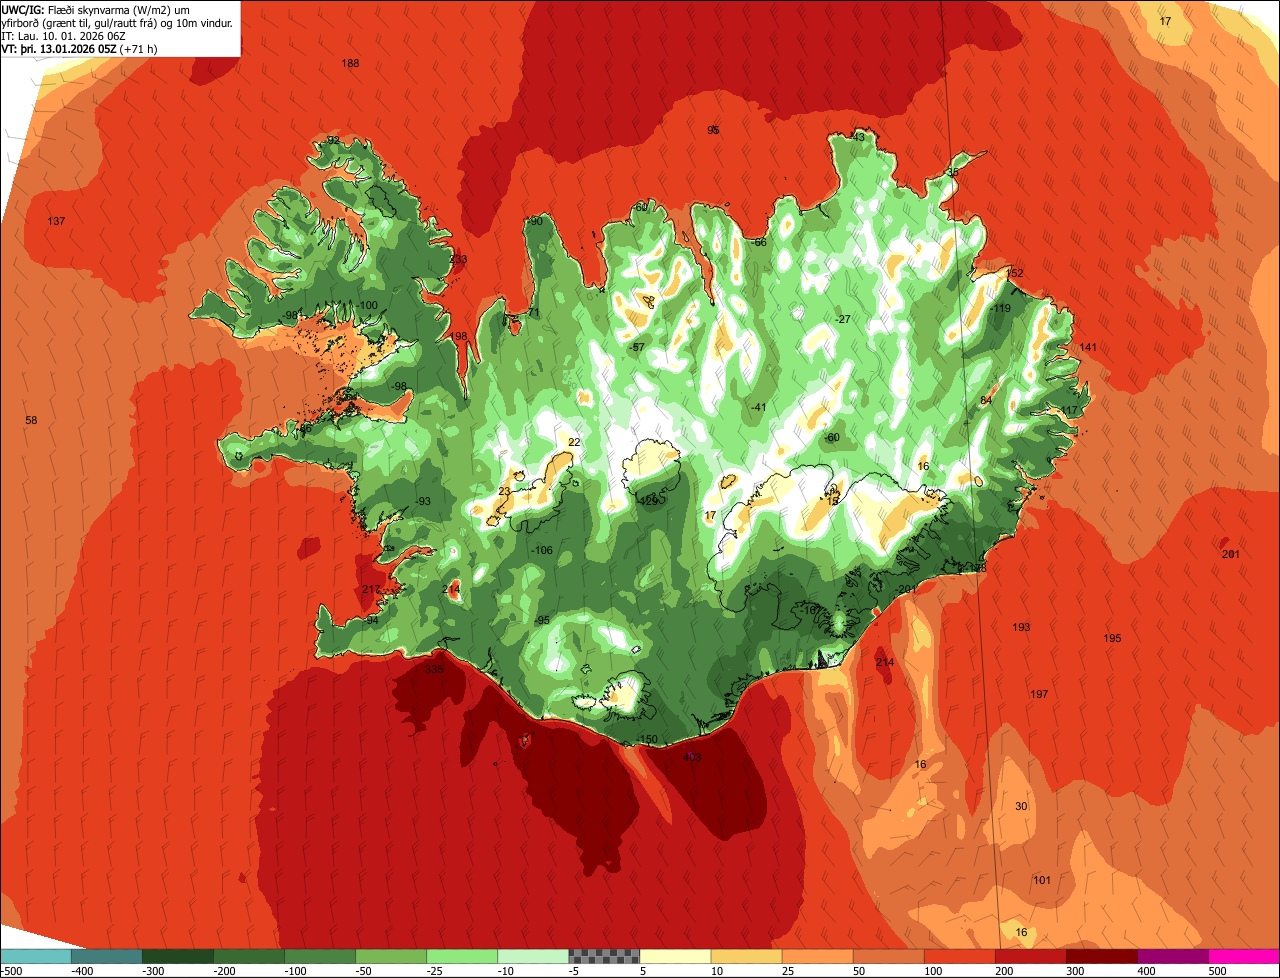The width and height of the screenshot is (1280, 978).
Task: Click the value 137 over the western sea
Action: [x=56, y=221]
